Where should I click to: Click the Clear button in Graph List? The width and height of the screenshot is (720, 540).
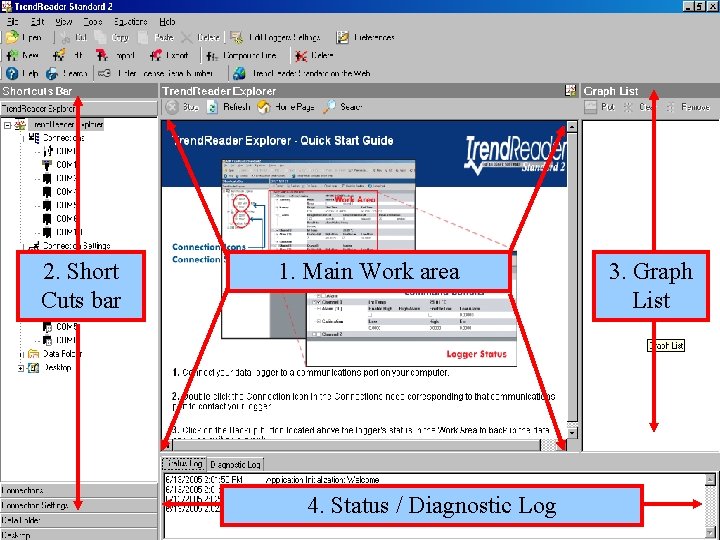pyautogui.click(x=638, y=107)
